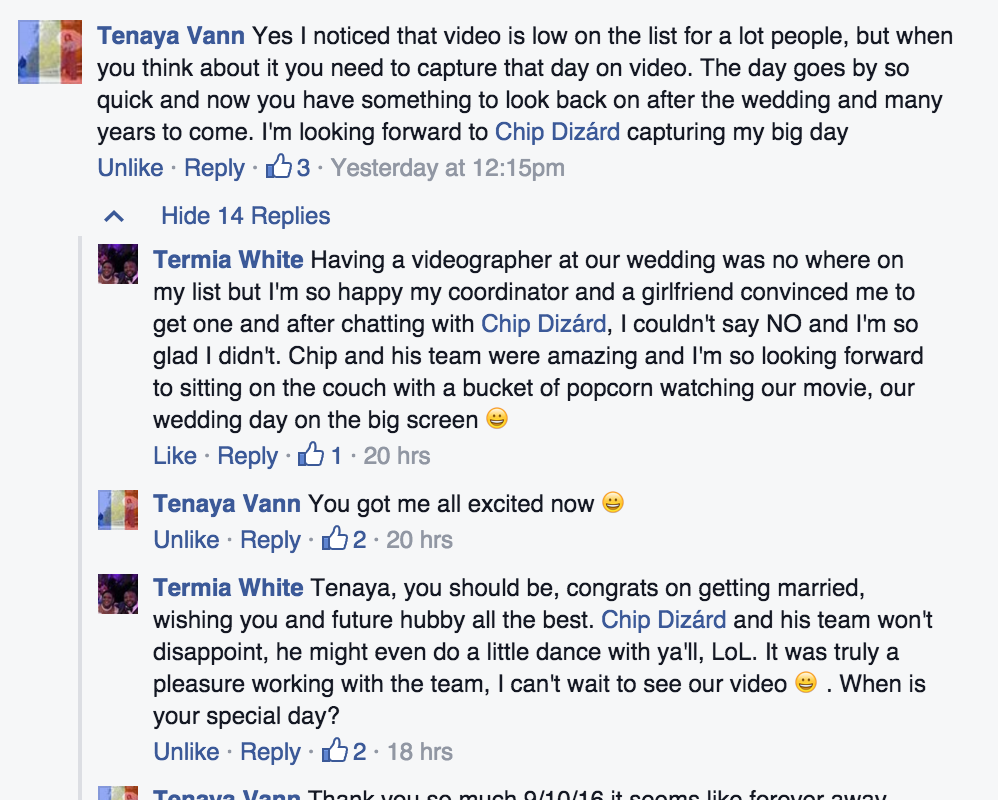Click 'Yesterday at 12:15pm' timestamp
Screen dimensions: 998x800
point(447,168)
